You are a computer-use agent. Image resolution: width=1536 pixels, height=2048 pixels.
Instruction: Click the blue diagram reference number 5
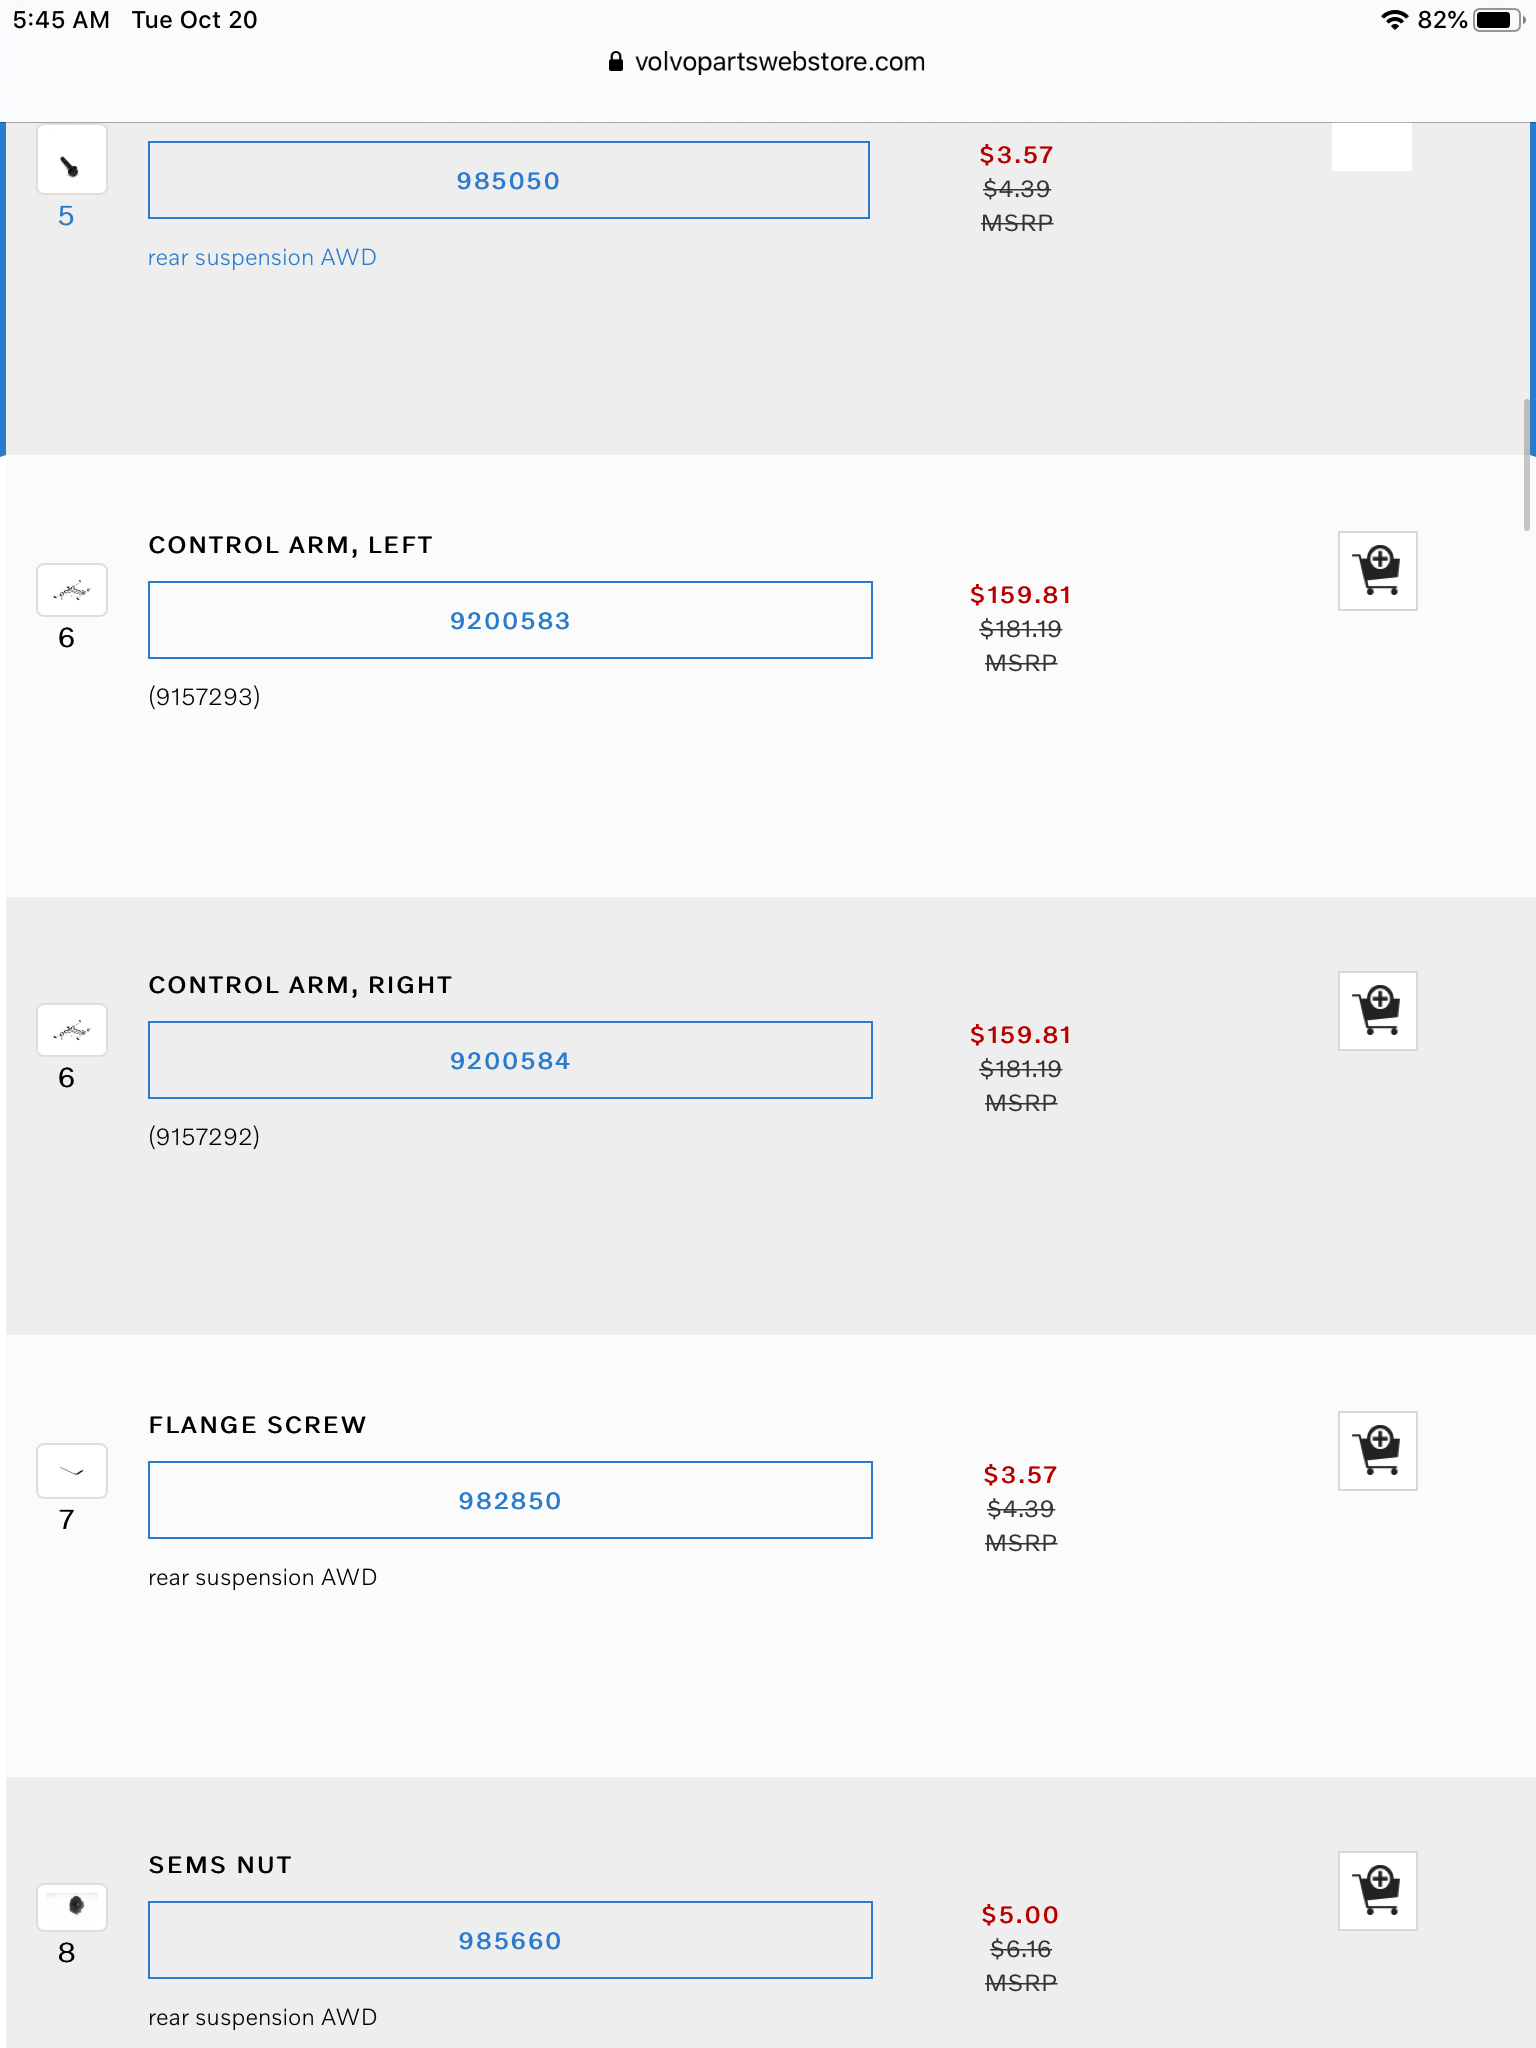point(66,216)
